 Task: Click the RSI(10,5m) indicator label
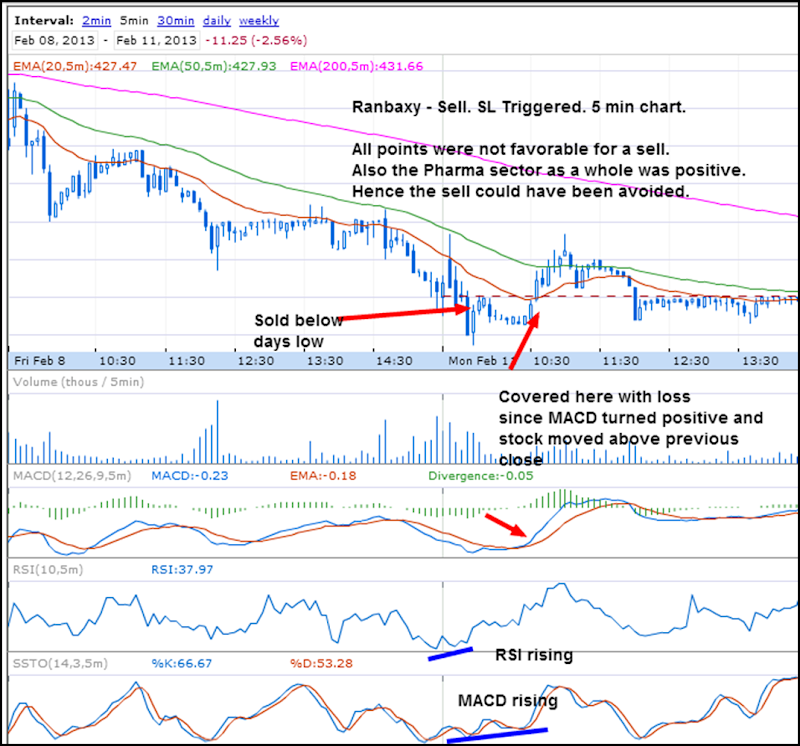tap(48, 569)
